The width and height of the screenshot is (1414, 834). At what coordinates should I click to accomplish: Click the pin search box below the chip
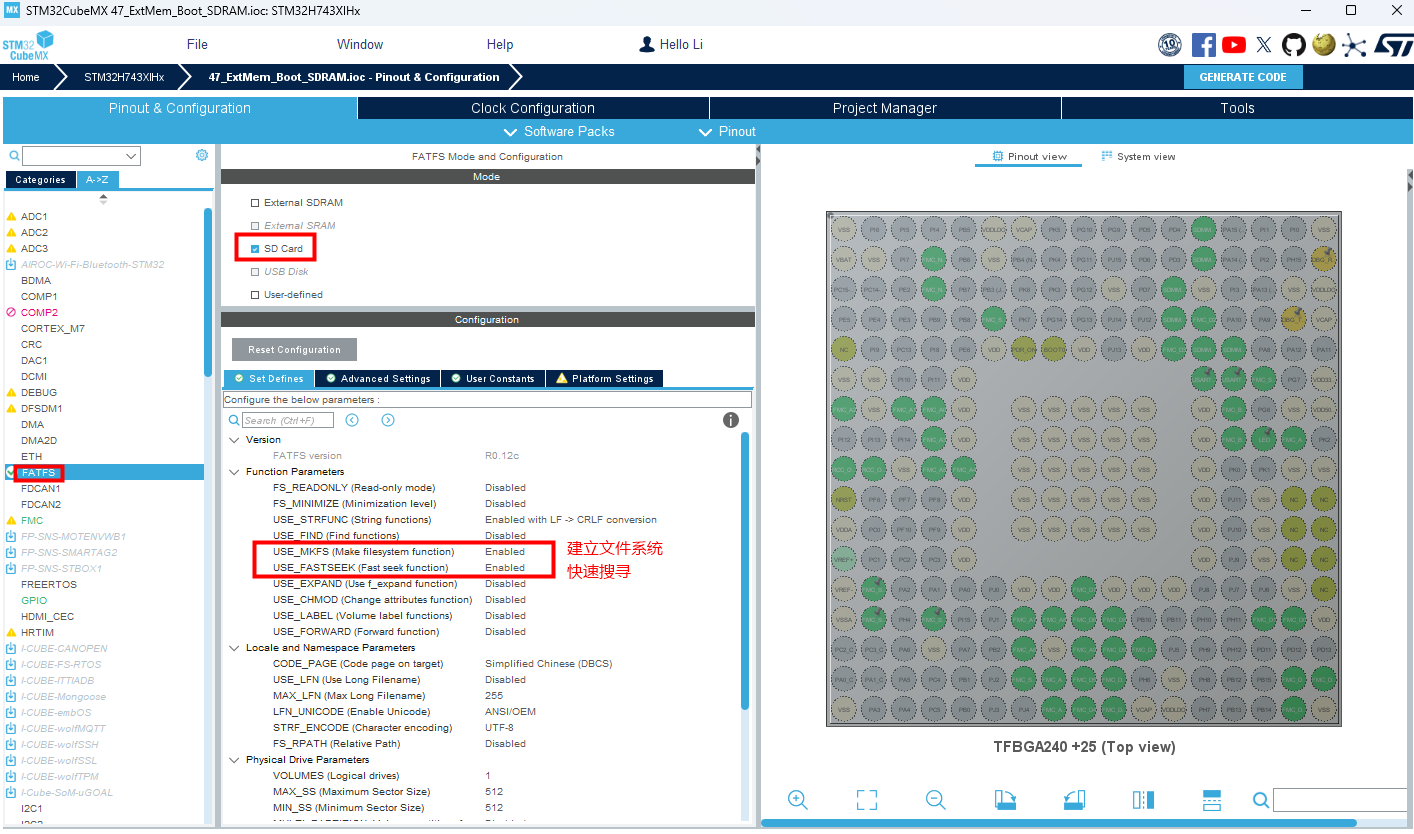pyautogui.click(x=1342, y=800)
